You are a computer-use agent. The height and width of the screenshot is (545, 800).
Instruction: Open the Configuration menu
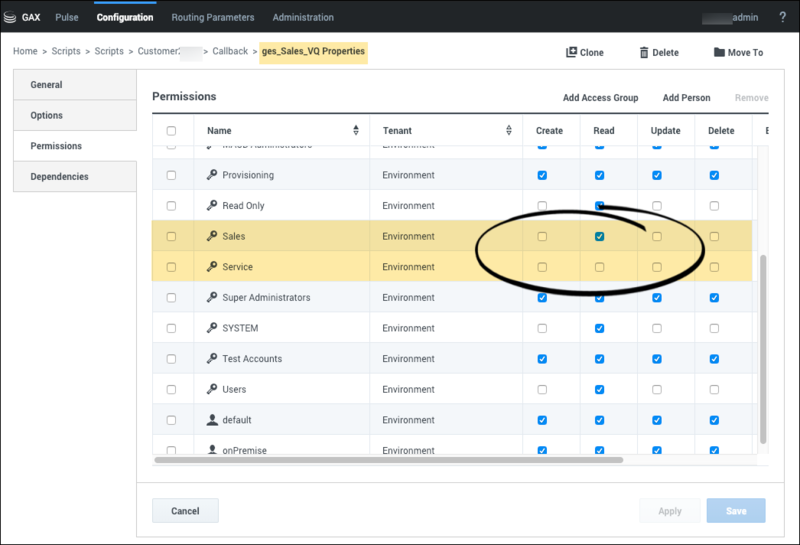125,17
